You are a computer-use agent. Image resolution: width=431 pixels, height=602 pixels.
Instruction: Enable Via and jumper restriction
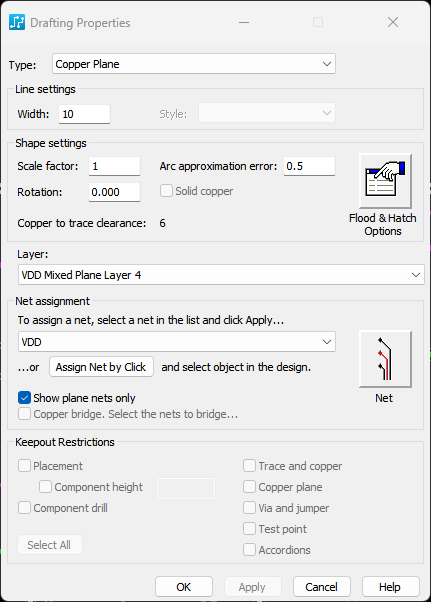click(x=249, y=508)
